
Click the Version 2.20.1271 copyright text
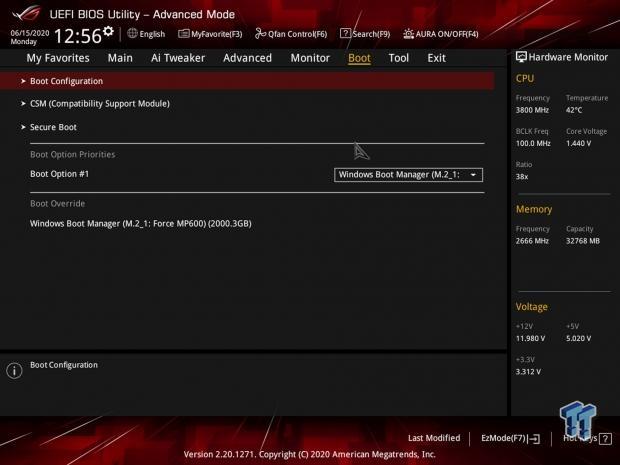pos(310,454)
